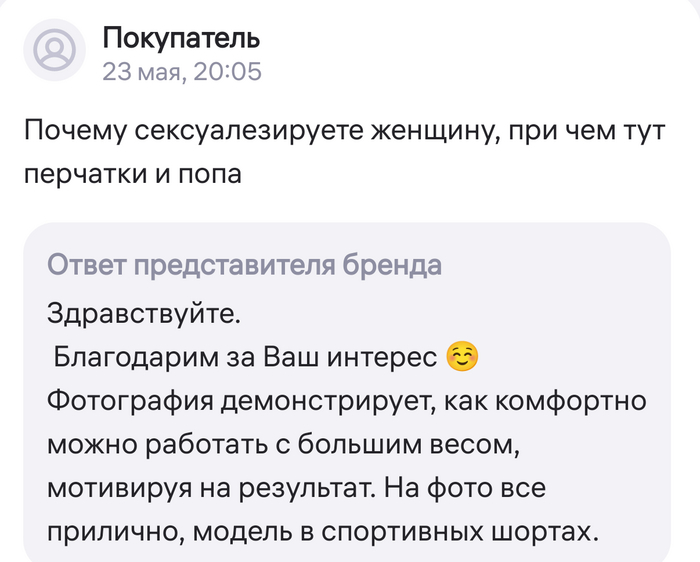Click the word прилично in the reply
This screenshot has width=700, height=562.
(98, 532)
